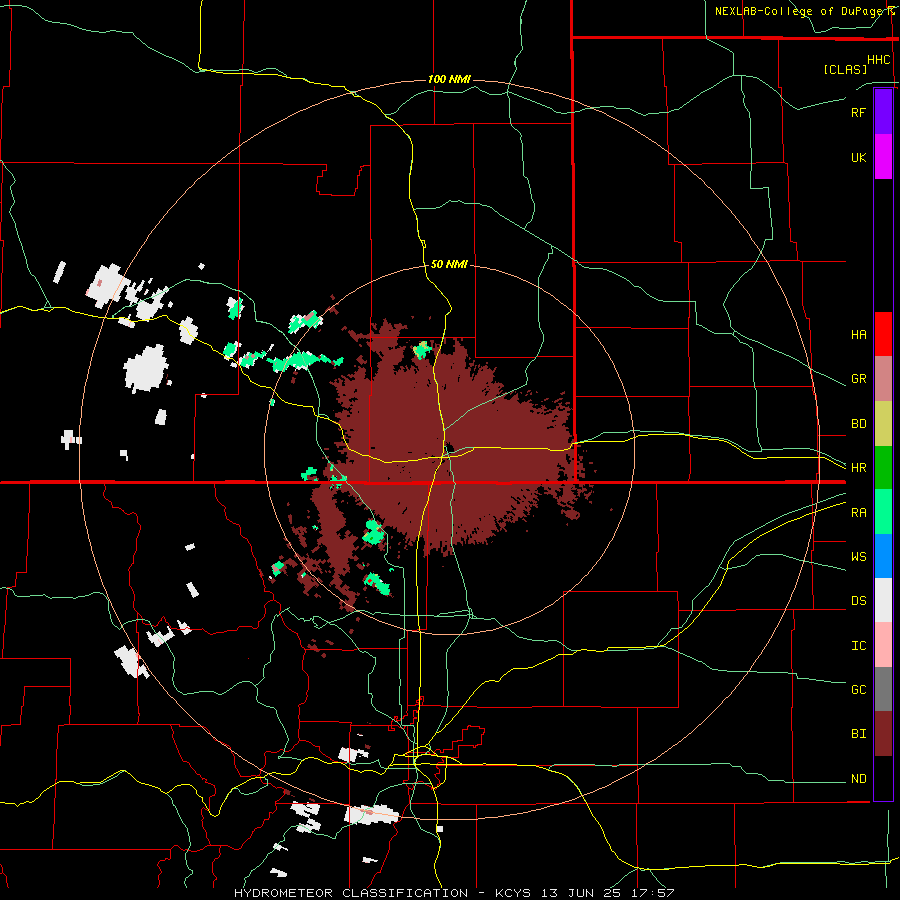Click the GR legend color swatch
Image resolution: width=900 pixels, height=900 pixels.
[883, 379]
